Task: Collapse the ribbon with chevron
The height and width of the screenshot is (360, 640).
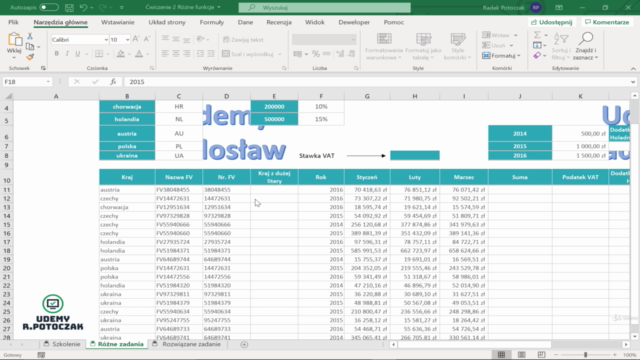Action: click(x=633, y=68)
